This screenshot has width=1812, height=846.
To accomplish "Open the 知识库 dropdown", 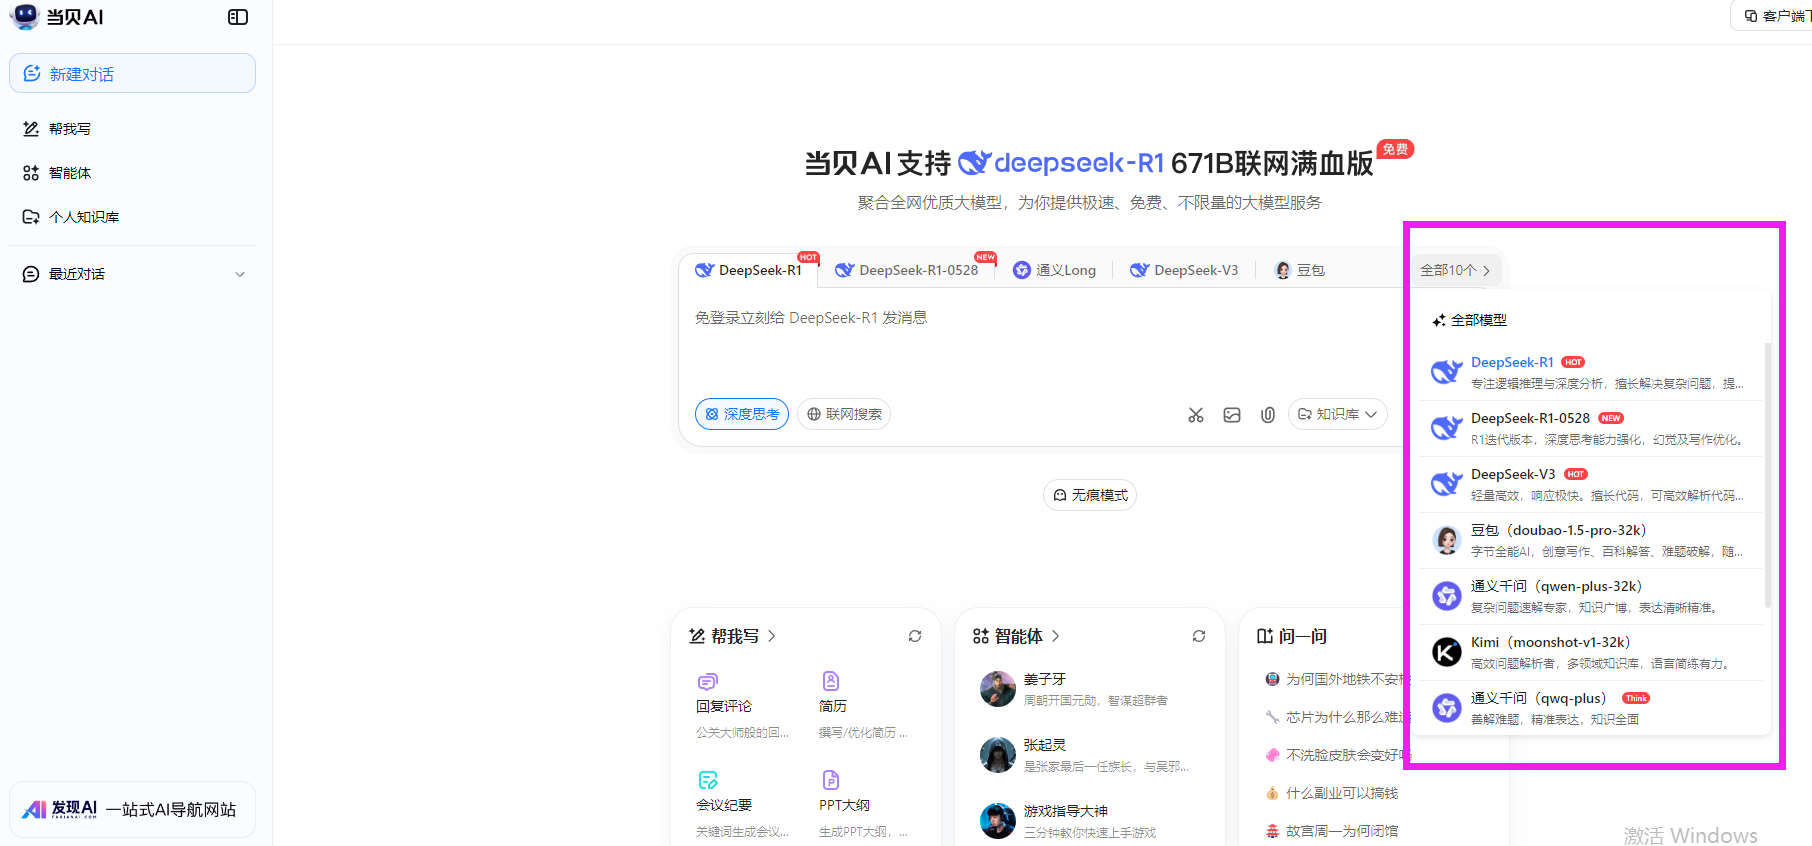I will pos(1337,414).
